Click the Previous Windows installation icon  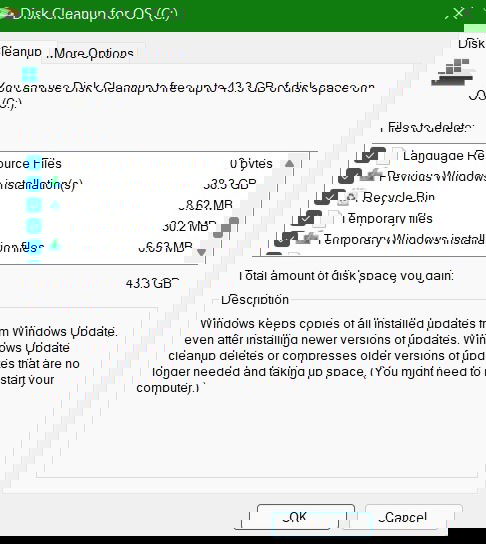(x=370, y=176)
